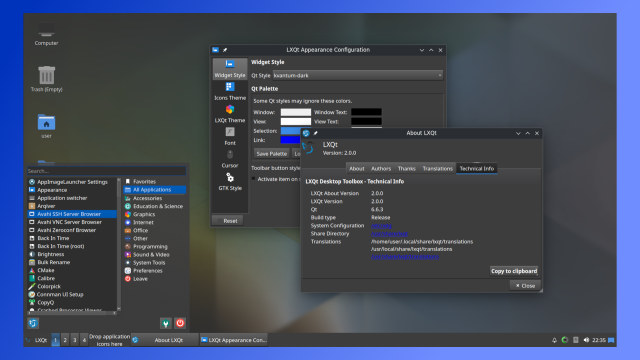
Task: Select LXQt Appearance Con... taskbar window button
Action: point(234,340)
